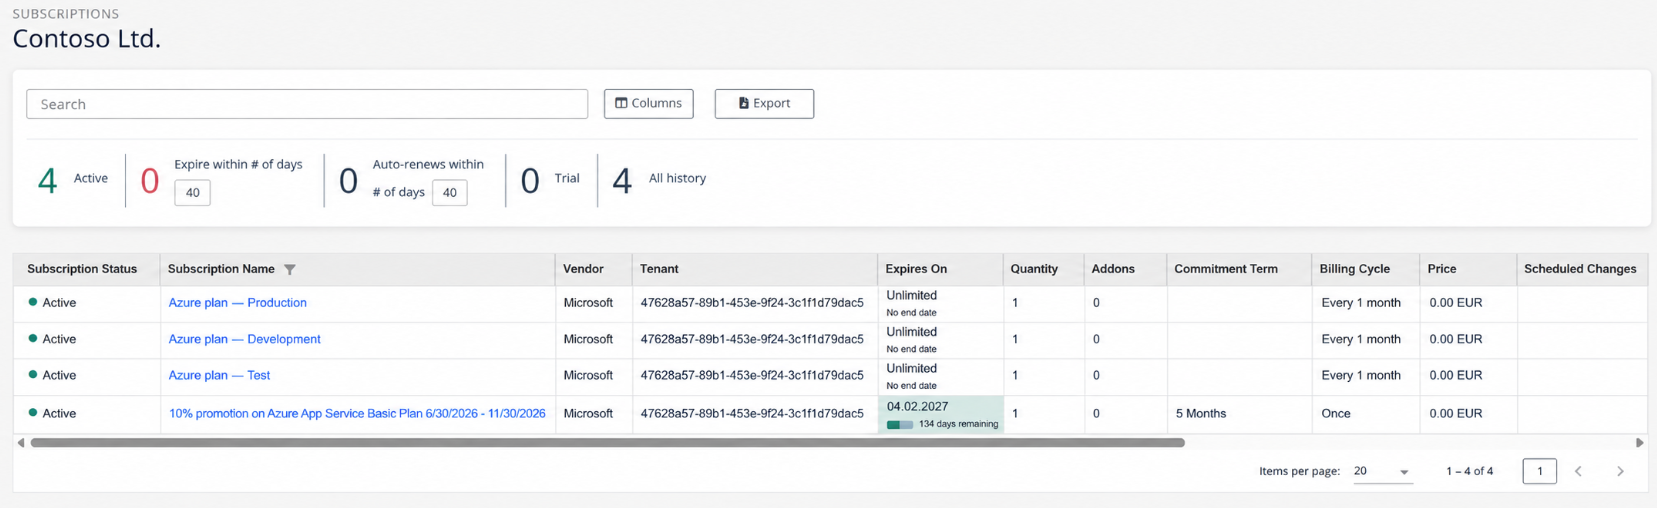This screenshot has height=508, width=1657.
Task: Open Azure plan — Development subscription
Action: 244,339
